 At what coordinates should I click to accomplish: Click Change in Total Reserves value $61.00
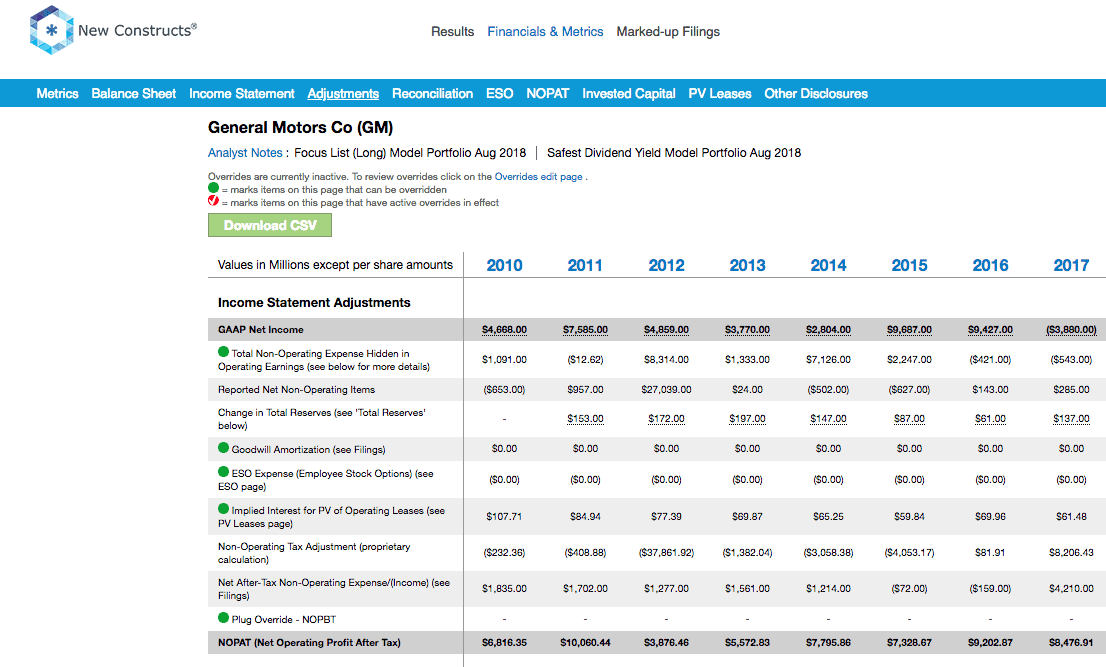point(990,419)
